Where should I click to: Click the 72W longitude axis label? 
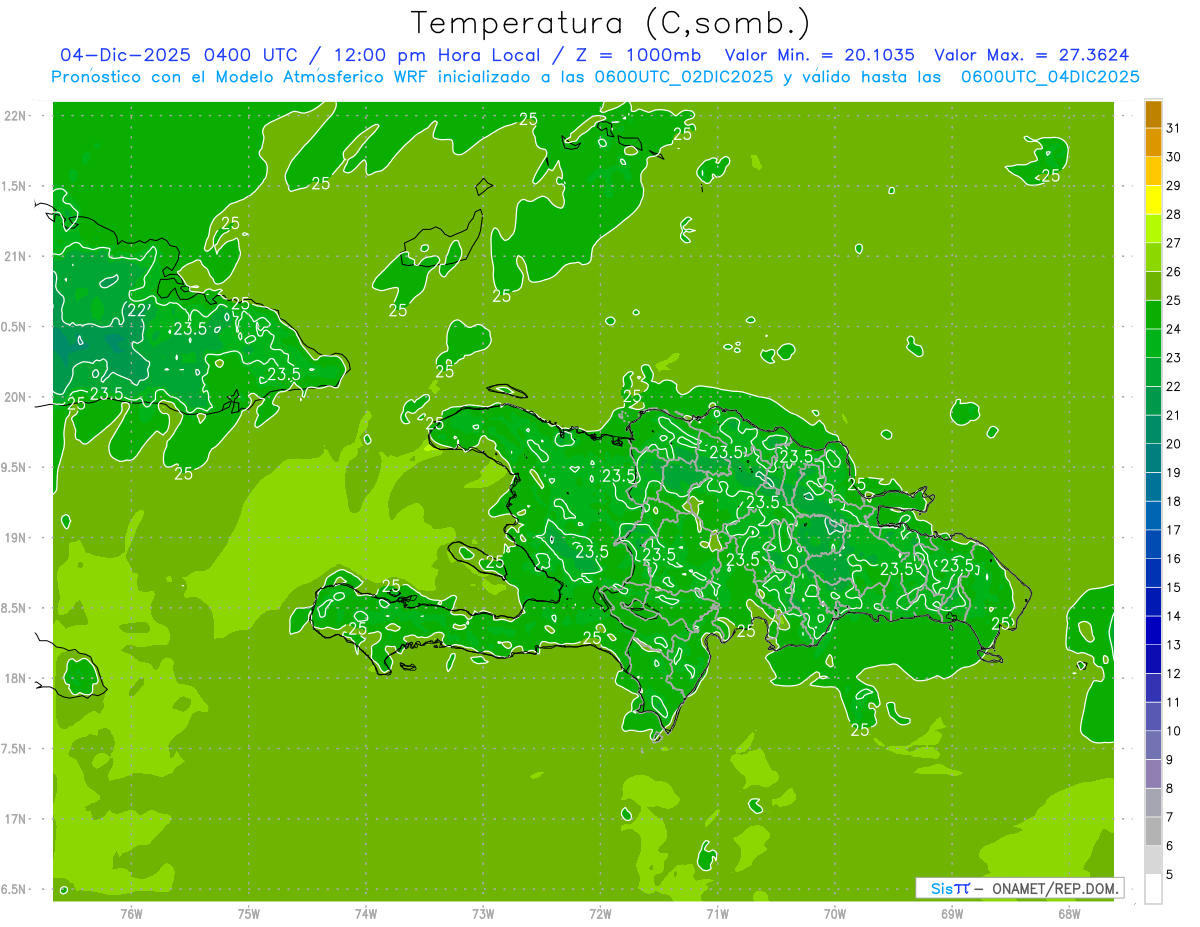[x=600, y=914]
